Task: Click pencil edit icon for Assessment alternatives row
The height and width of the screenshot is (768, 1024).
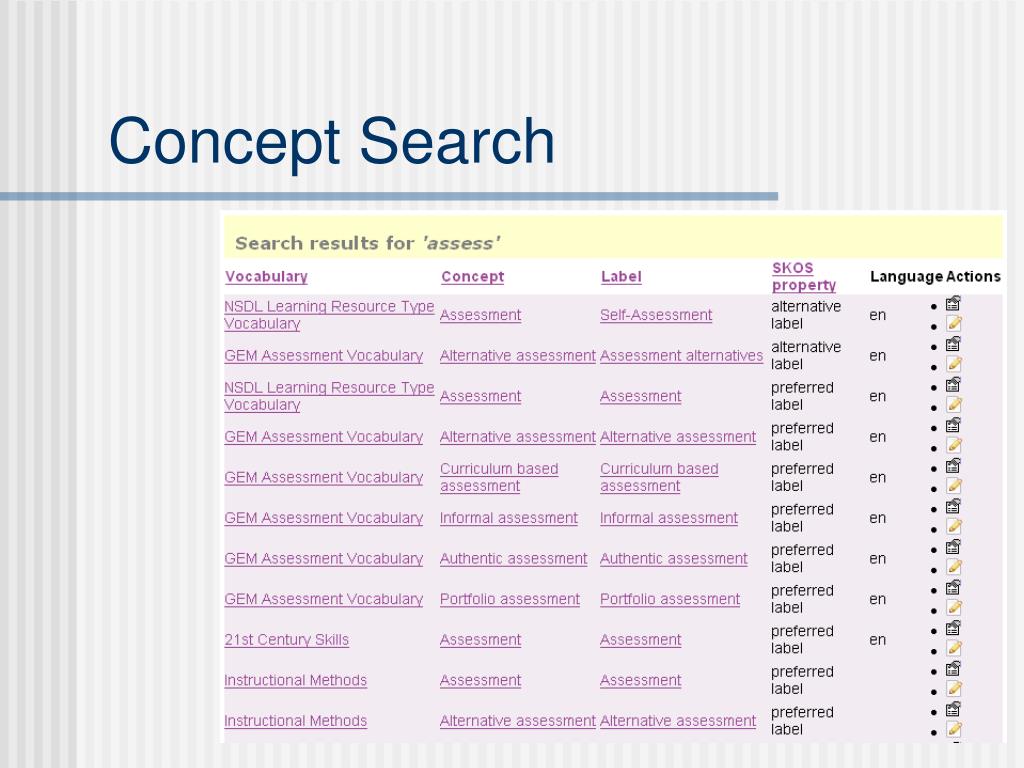Action: coord(953,364)
